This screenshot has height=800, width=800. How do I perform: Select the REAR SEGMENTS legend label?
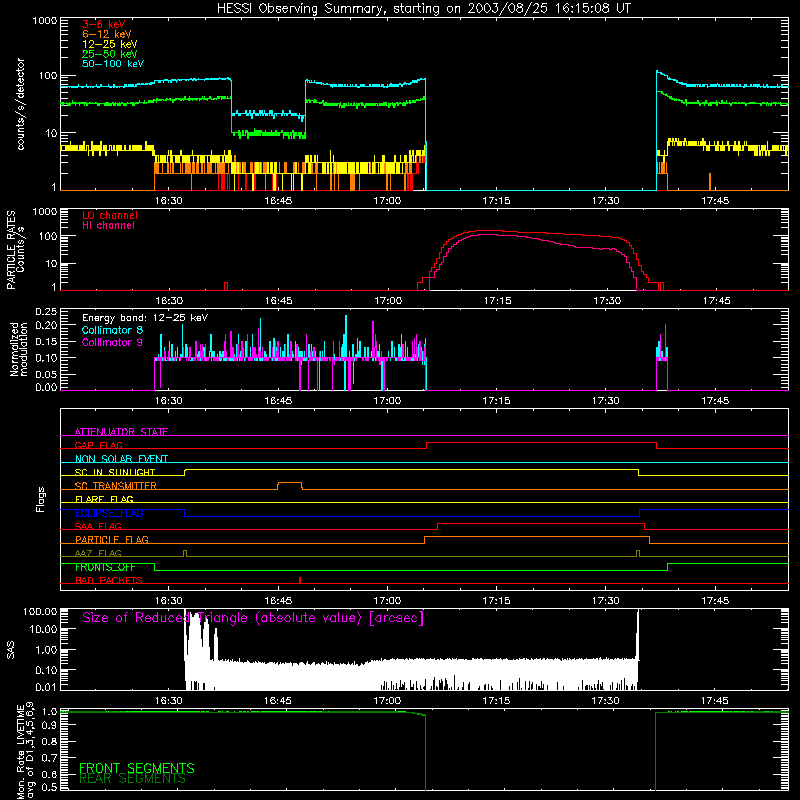pos(132,779)
